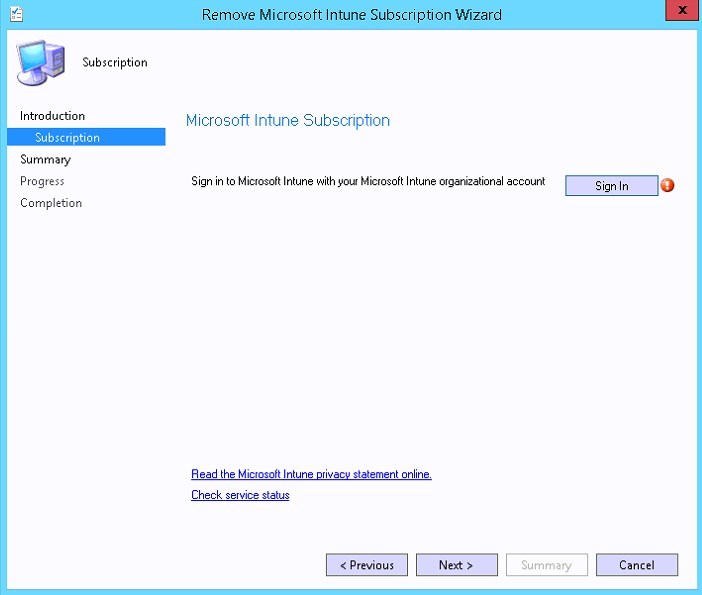Select the Completion step in the sidebar
This screenshot has height=595, width=702.
tap(51, 203)
